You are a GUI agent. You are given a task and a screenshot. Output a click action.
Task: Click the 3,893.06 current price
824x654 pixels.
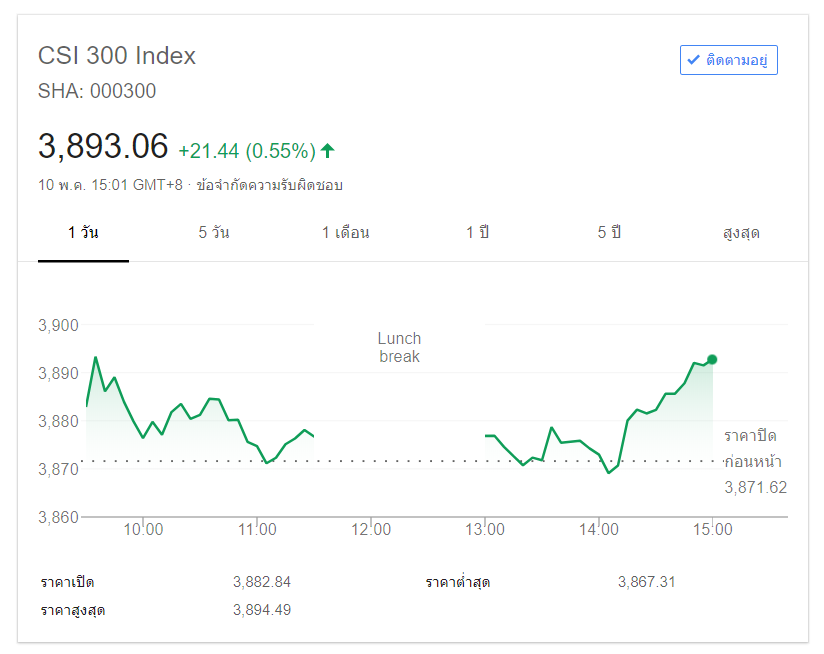[x=103, y=147]
